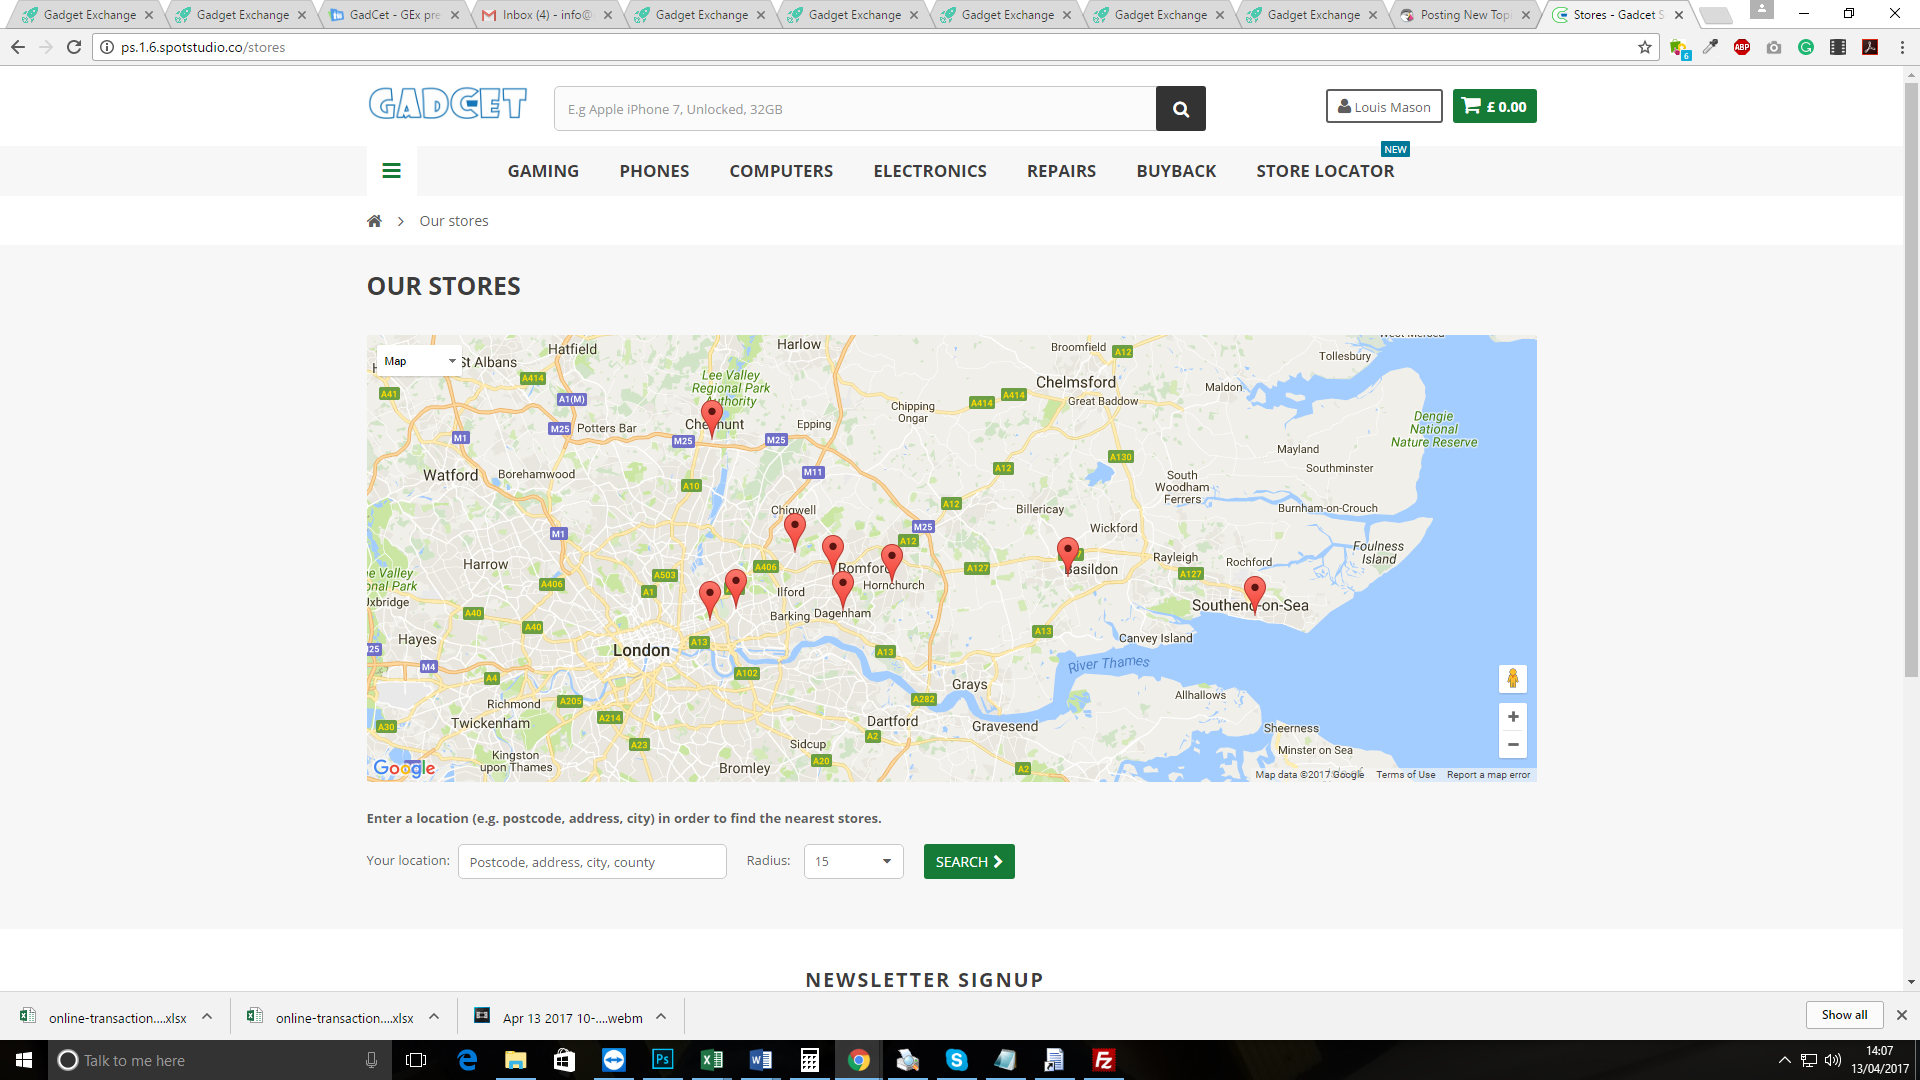The image size is (1920, 1080).
Task: Go to BUYBACK page
Action: (1176, 171)
